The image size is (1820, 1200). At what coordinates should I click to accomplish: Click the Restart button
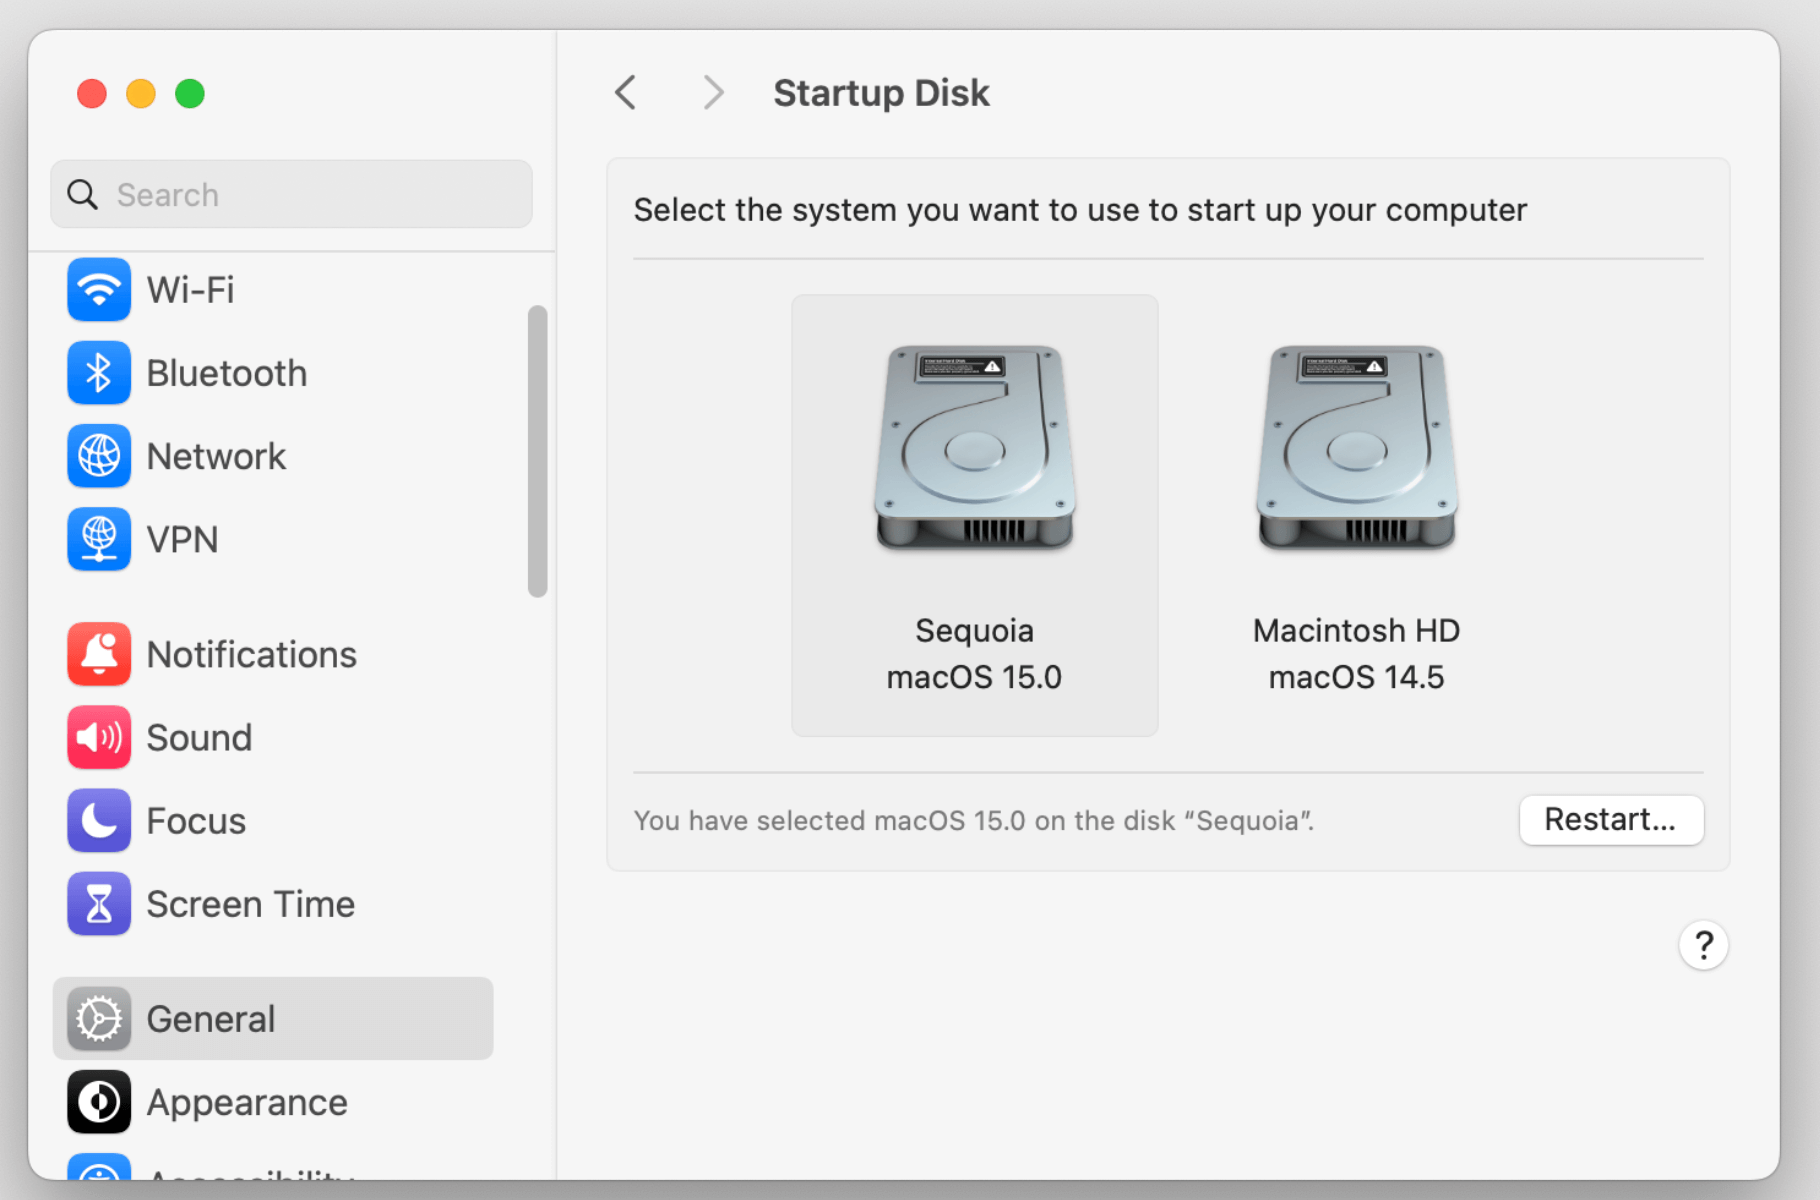click(x=1611, y=819)
